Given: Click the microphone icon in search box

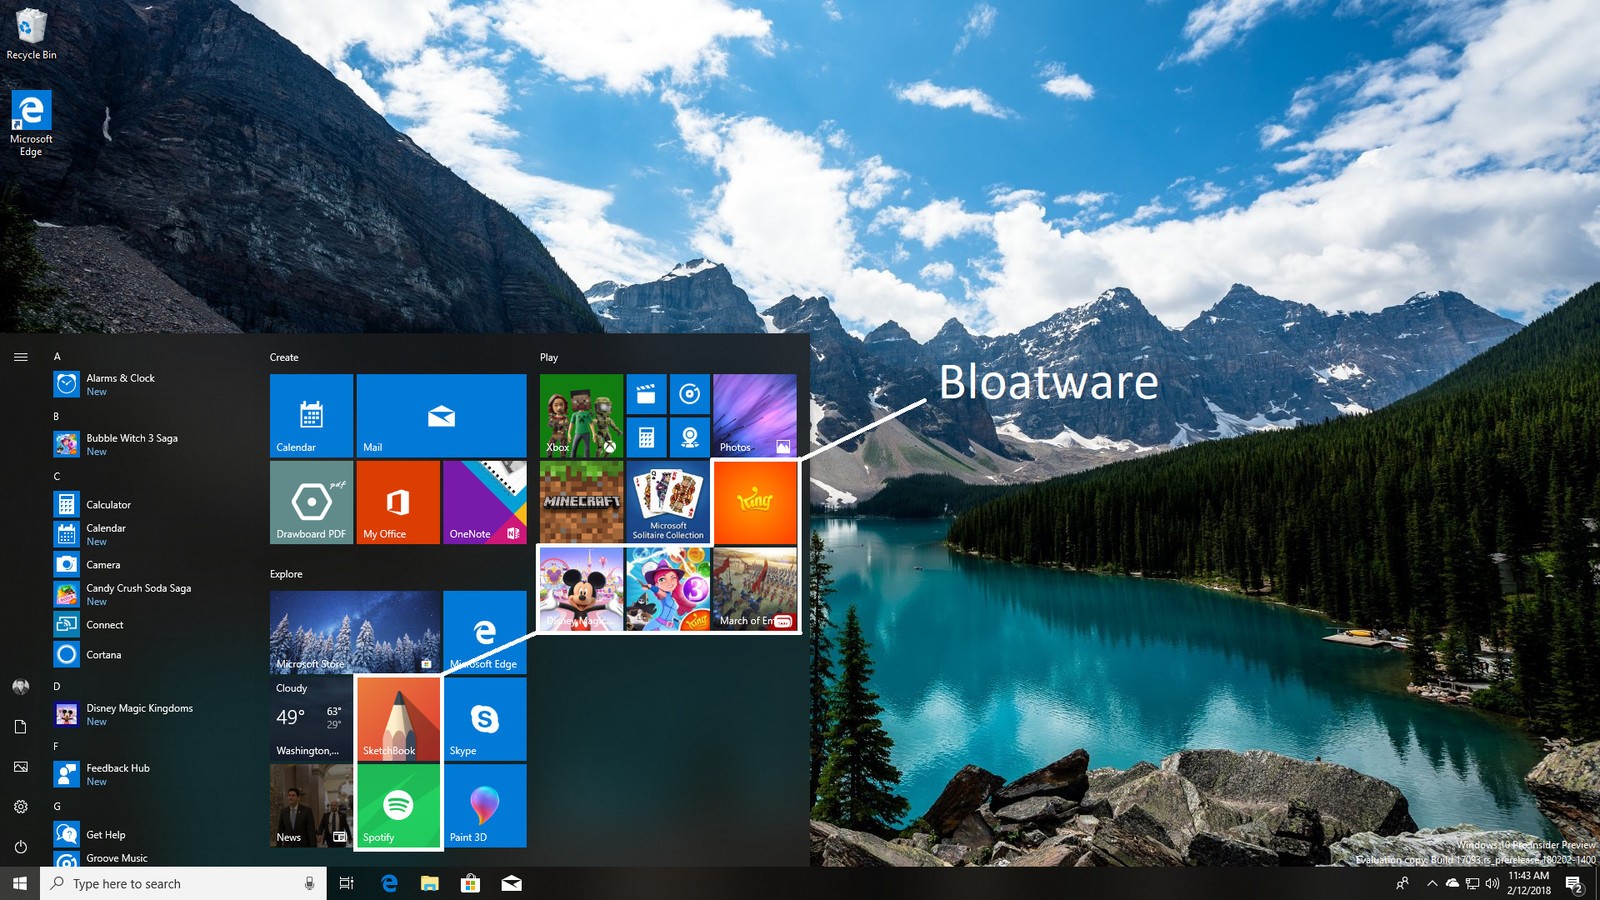Looking at the screenshot, I should 309,883.
